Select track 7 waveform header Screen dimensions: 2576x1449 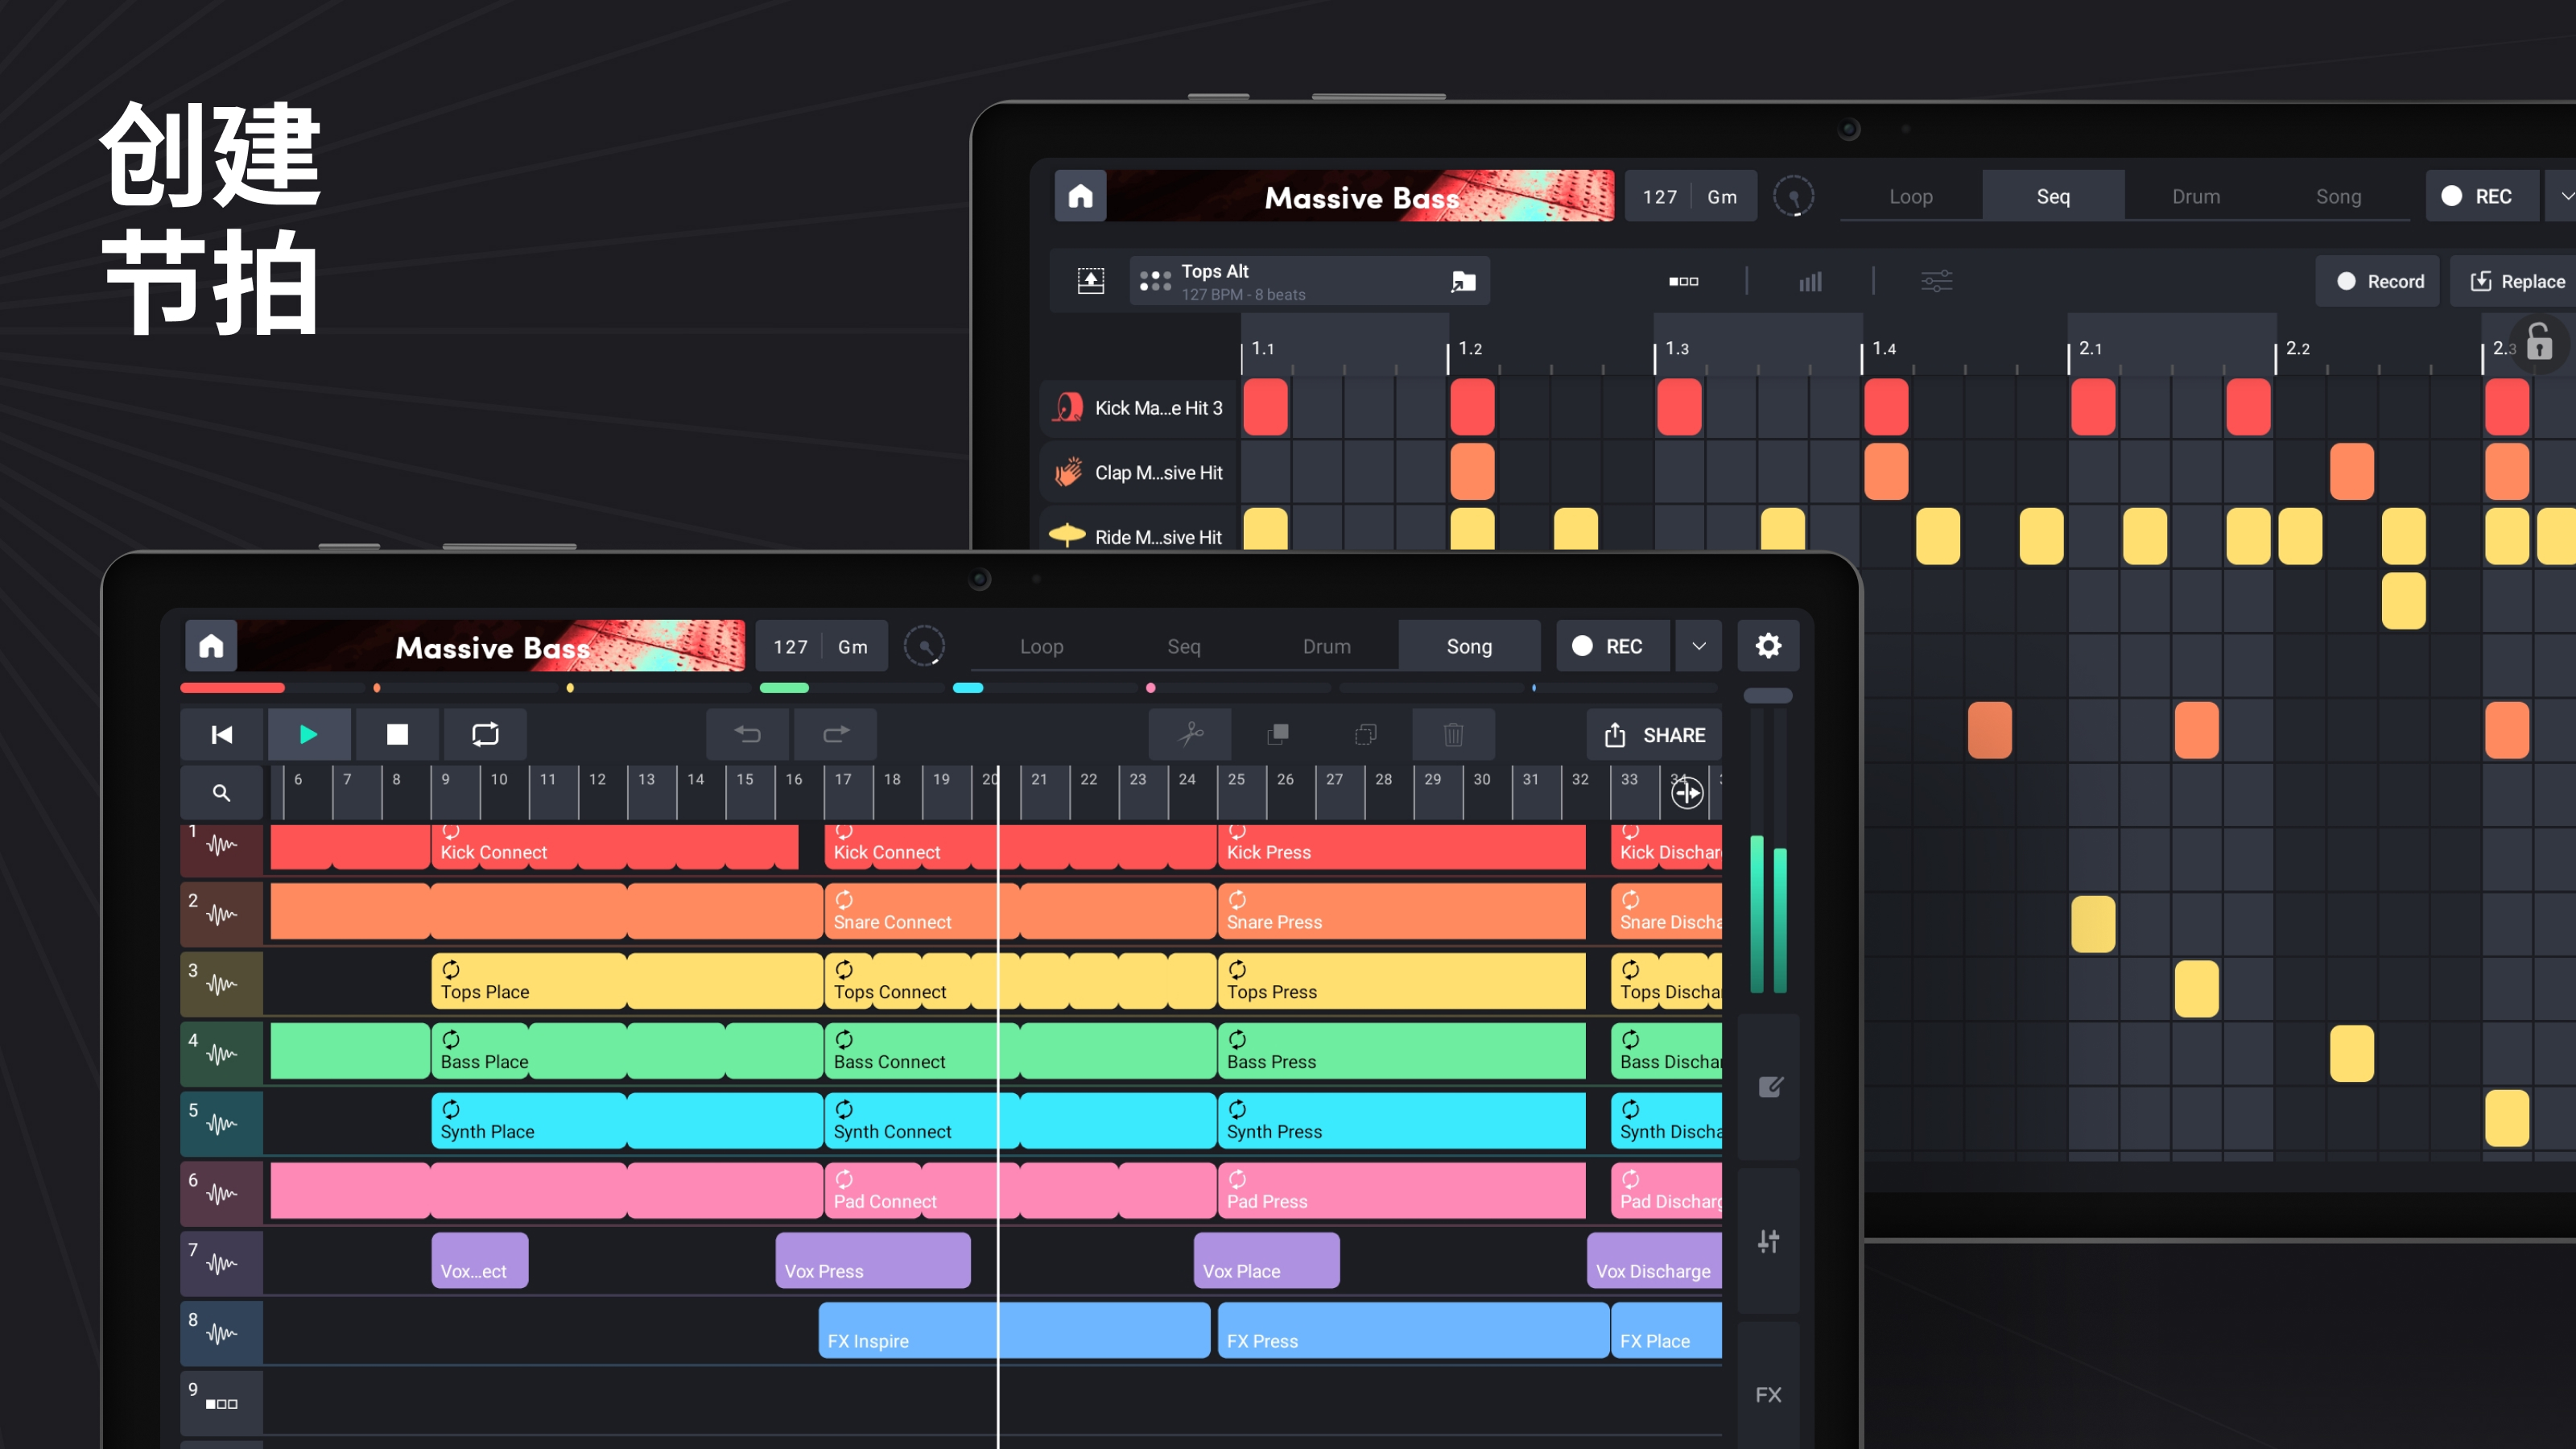[222, 1264]
